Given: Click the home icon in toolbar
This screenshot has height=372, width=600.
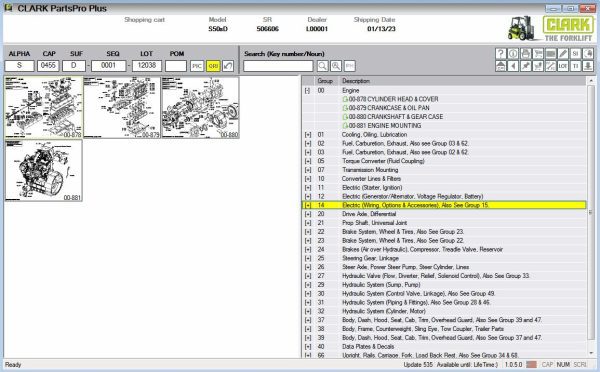Looking at the screenshot, I should [x=501, y=66].
